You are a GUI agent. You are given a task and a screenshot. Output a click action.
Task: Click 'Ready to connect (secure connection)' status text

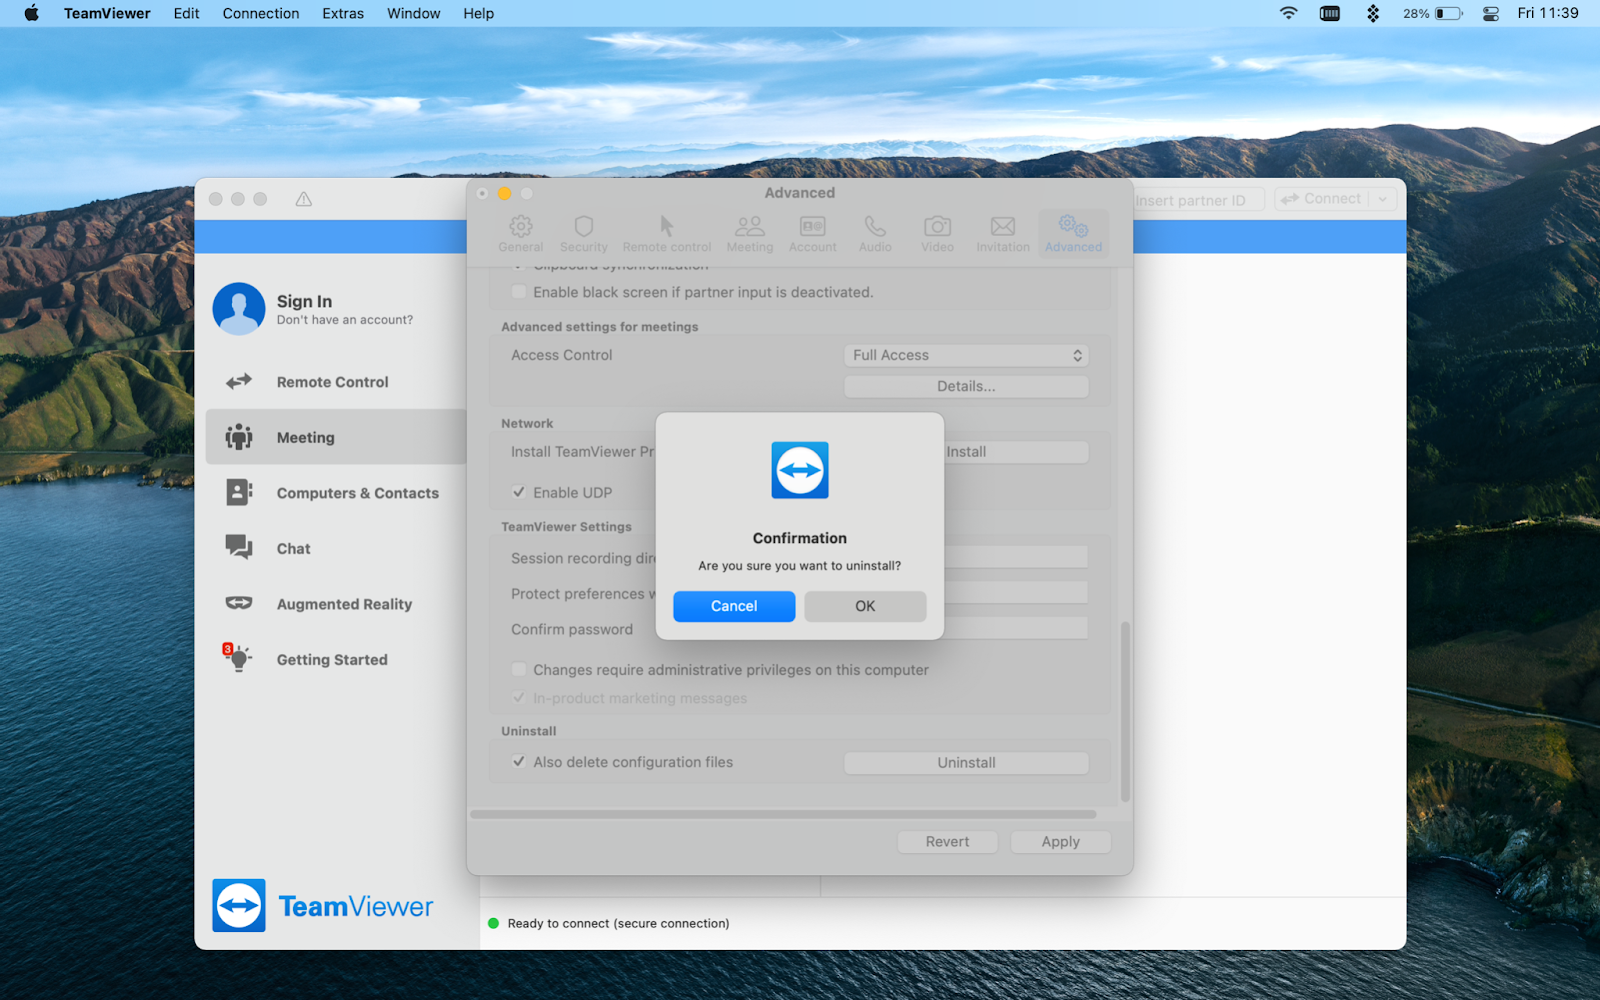coord(618,923)
